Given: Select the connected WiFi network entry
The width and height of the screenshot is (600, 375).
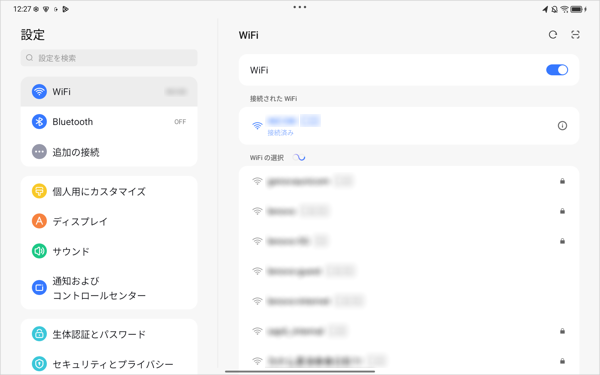Looking at the screenshot, I should (x=409, y=126).
